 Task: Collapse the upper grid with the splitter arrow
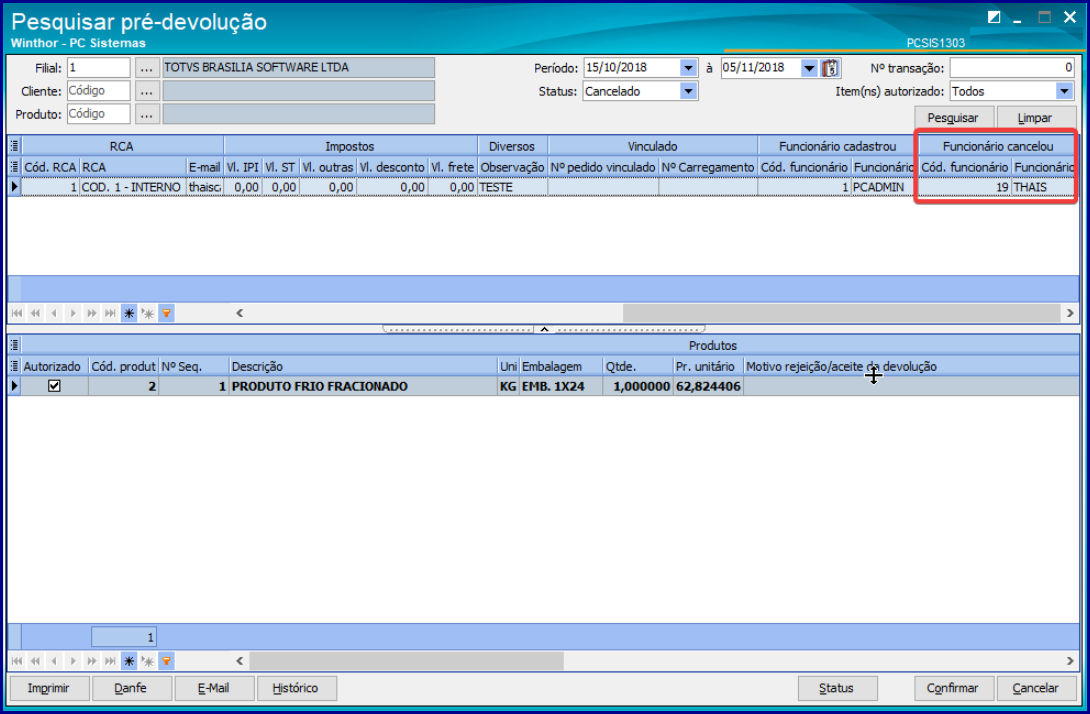coord(544,329)
